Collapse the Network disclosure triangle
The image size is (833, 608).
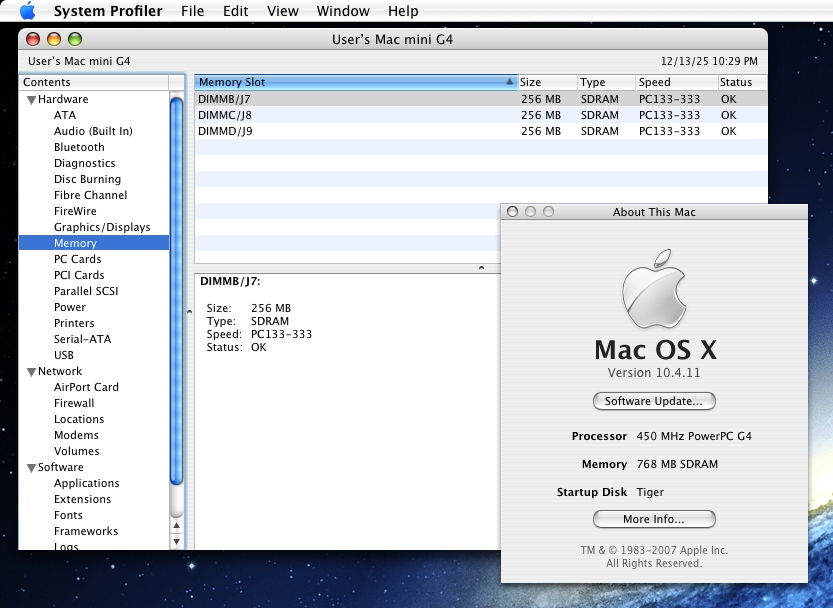31,372
